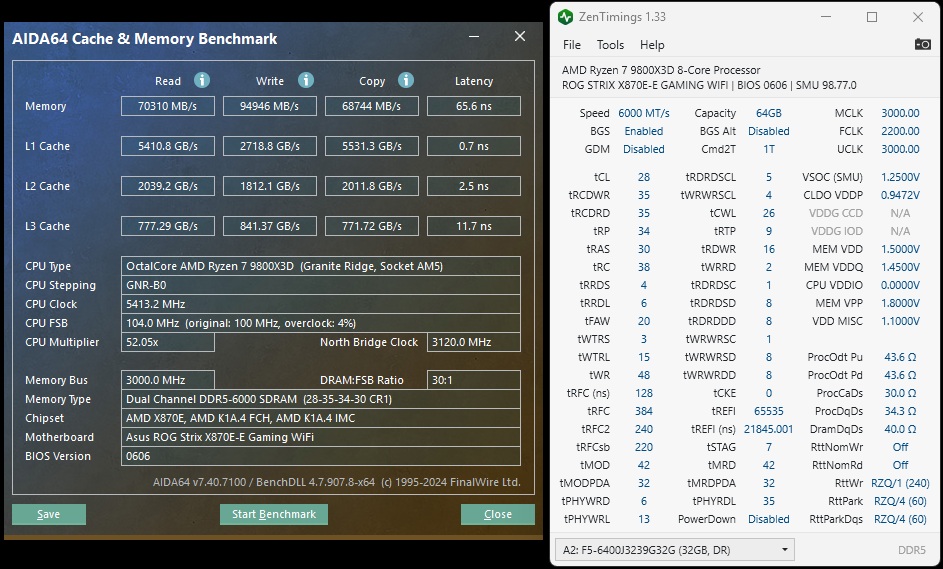
Task: Click the DDR5 label in ZenTimings footer
Action: [x=912, y=550]
